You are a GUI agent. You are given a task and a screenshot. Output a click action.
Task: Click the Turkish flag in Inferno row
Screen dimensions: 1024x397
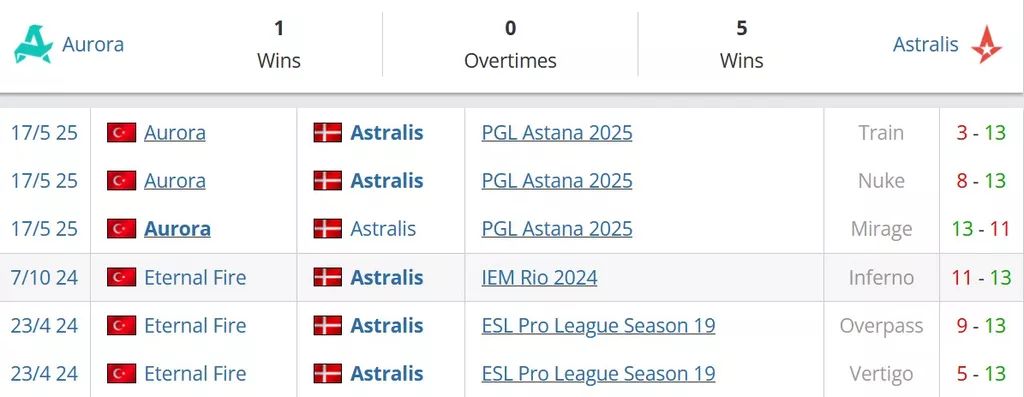[121, 278]
